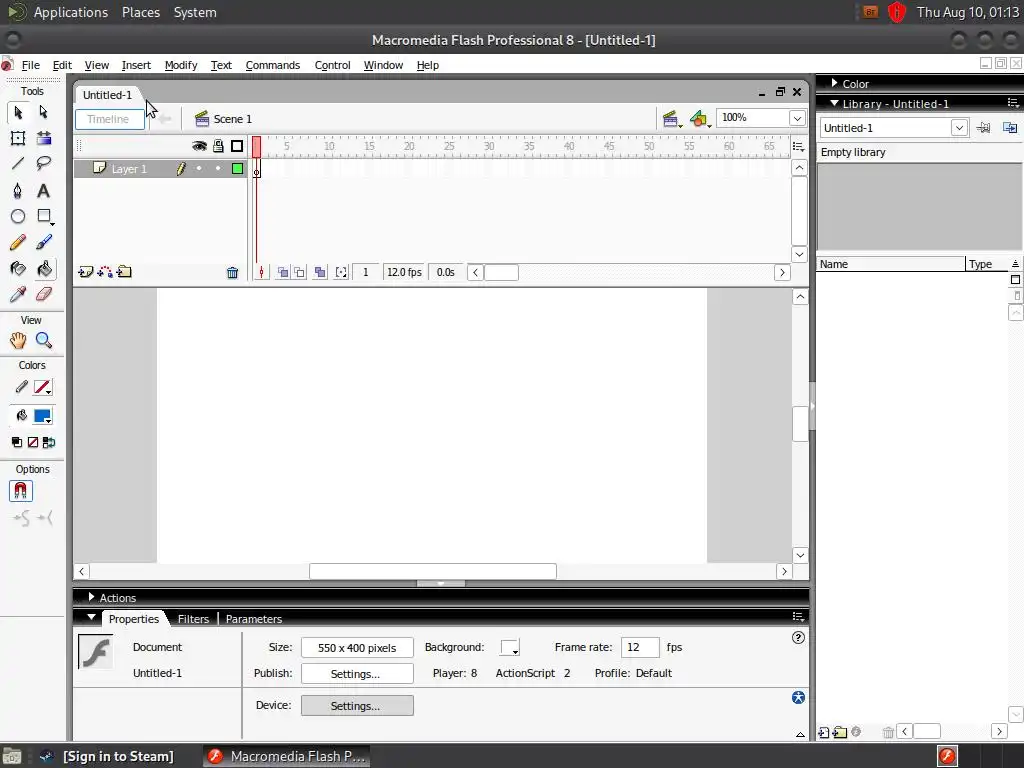Select the Hand tool
The height and width of the screenshot is (768, 1024).
click(x=18, y=340)
